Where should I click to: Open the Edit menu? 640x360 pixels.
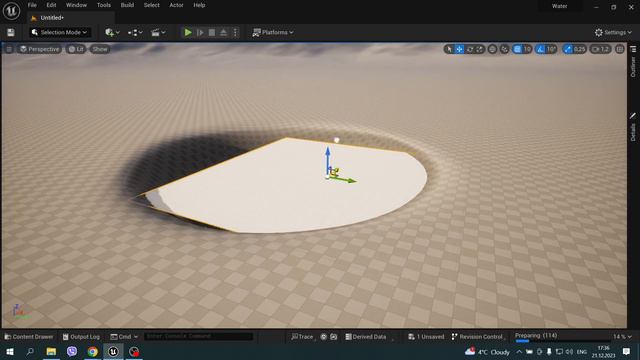51,5
